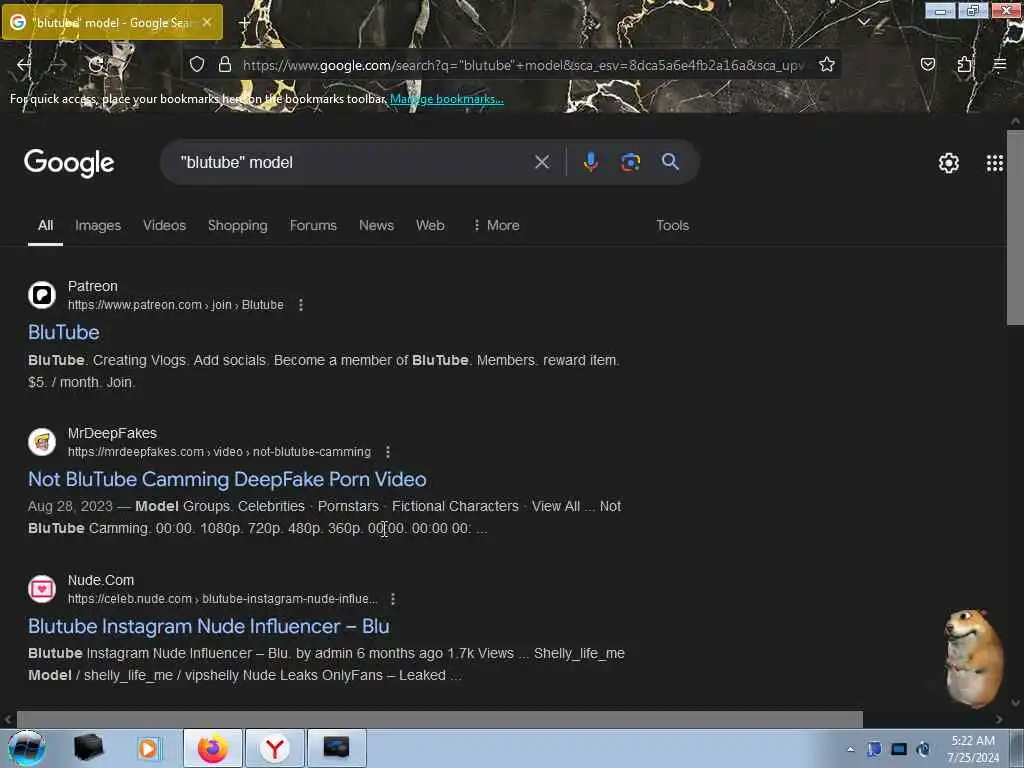Clear the search box text
1024x768 pixels.
click(x=541, y=162)
